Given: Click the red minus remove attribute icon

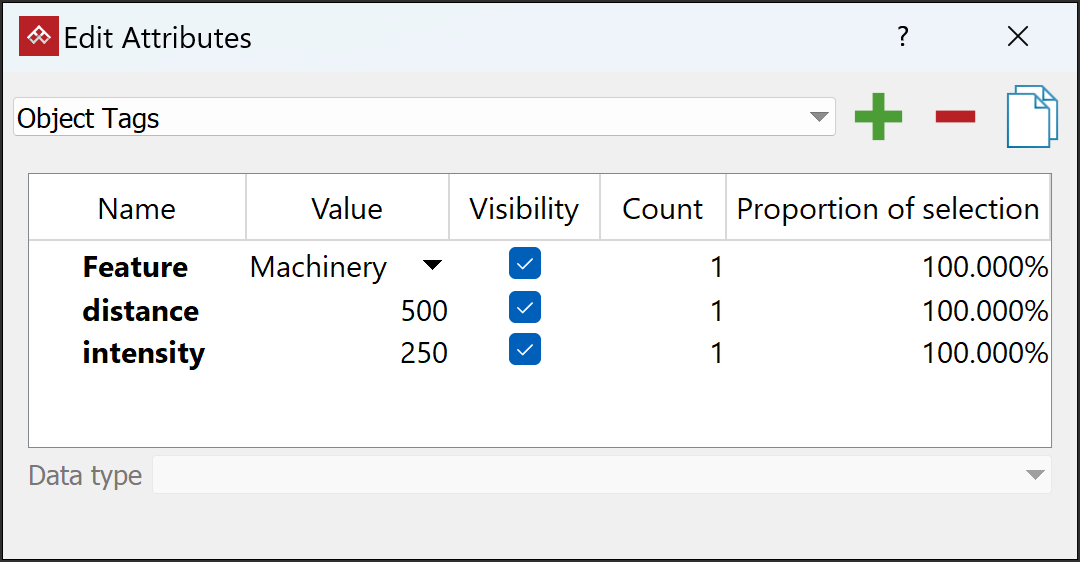Looking at the screenshot, I should coord(955,117).
